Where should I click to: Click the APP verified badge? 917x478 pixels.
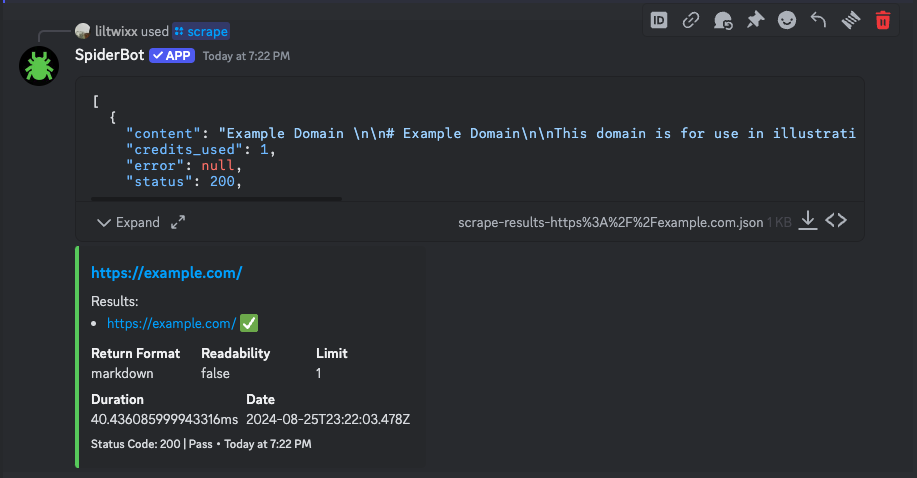pyautogui.click(x=172, y=56)
